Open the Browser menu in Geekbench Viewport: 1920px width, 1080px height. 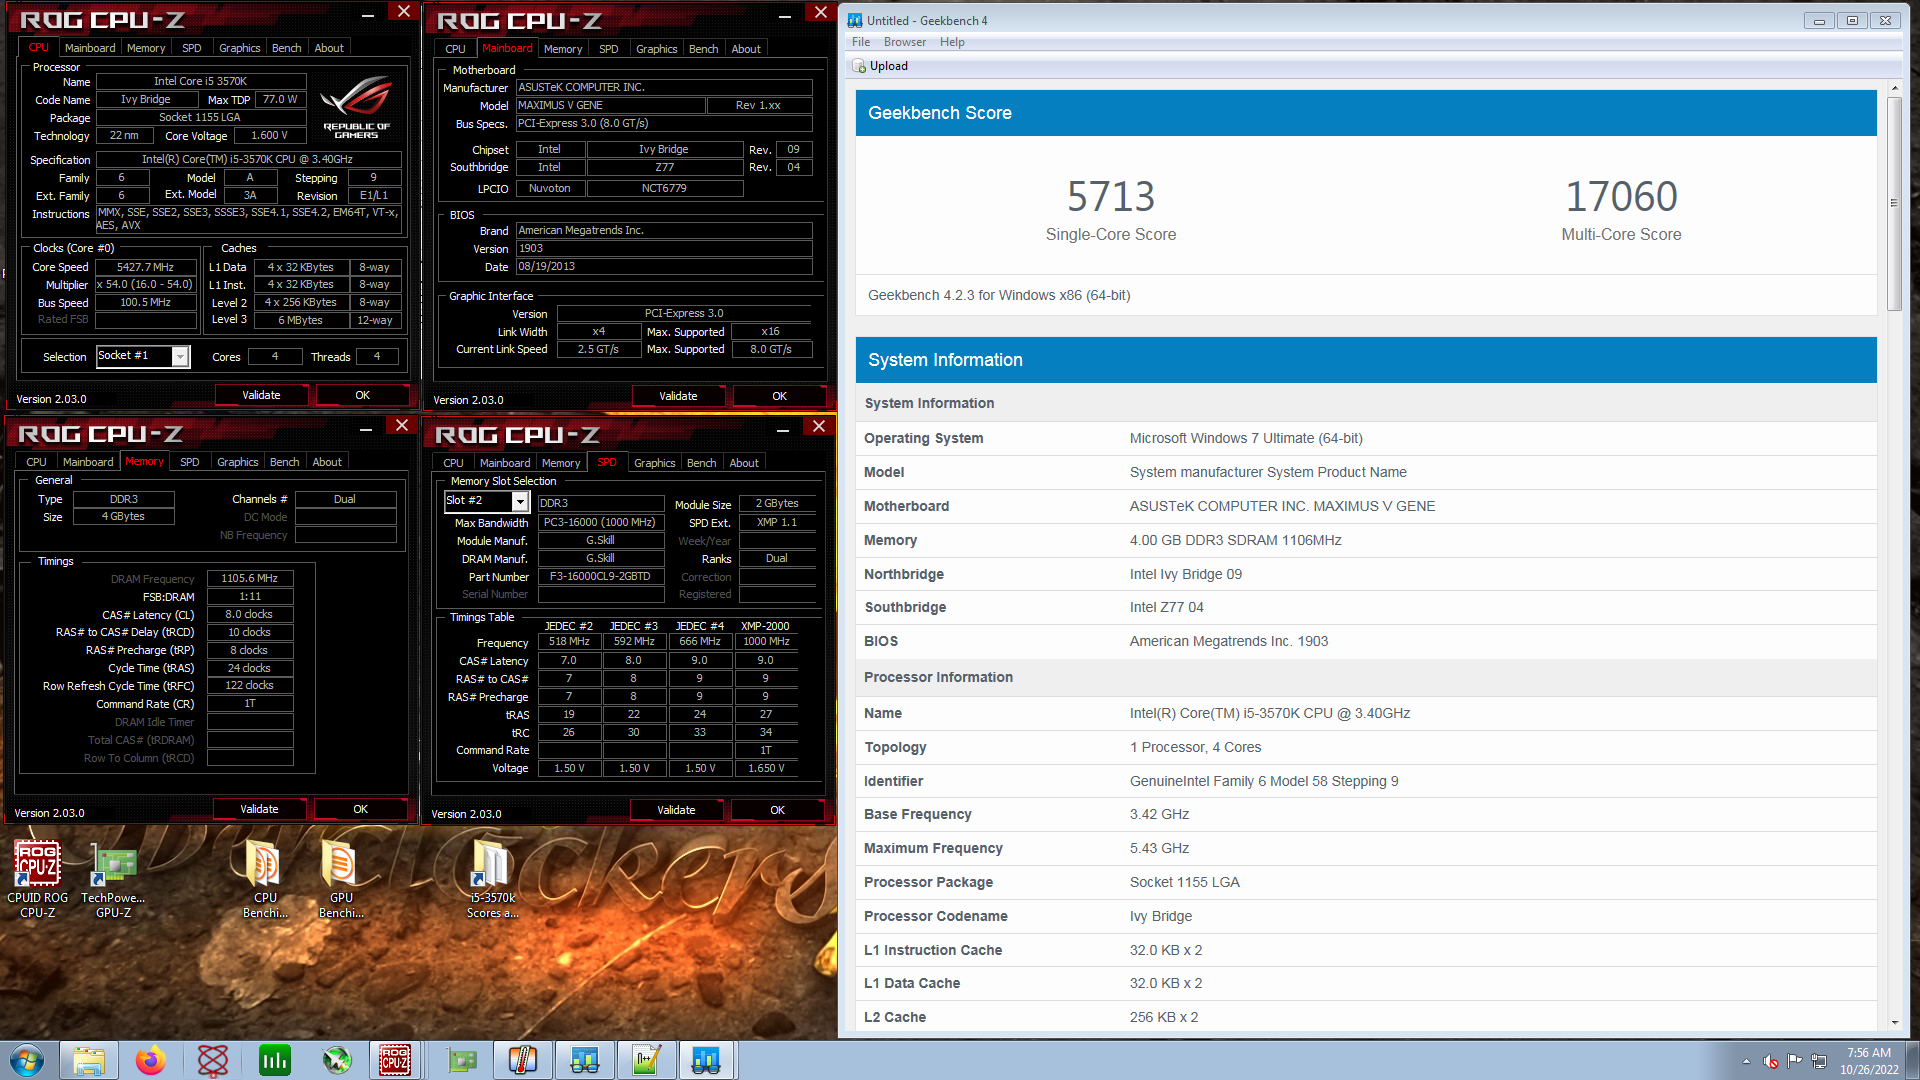[905, 42]
